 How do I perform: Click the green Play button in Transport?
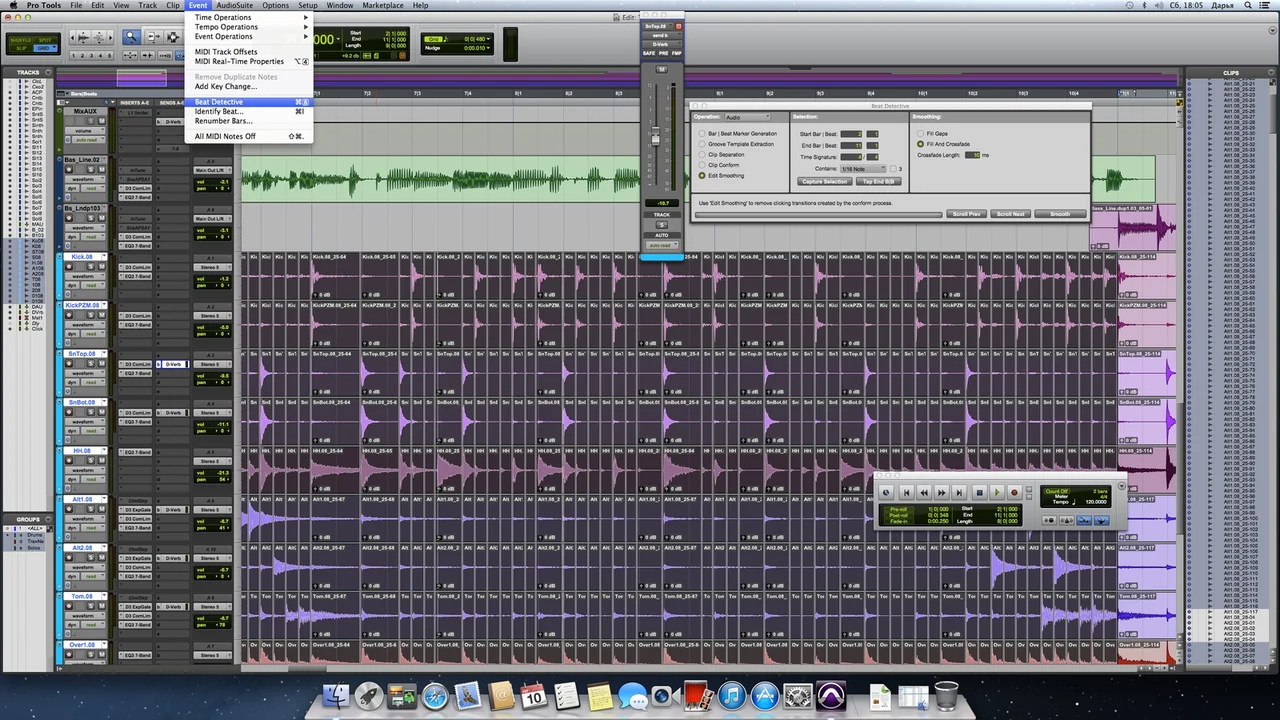996,492
